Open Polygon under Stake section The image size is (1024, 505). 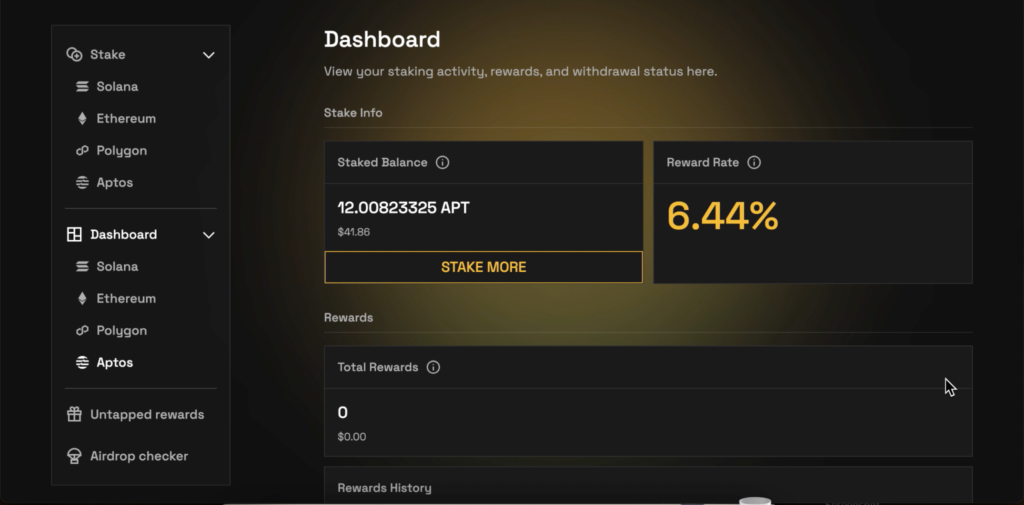(x=122, y=150)
